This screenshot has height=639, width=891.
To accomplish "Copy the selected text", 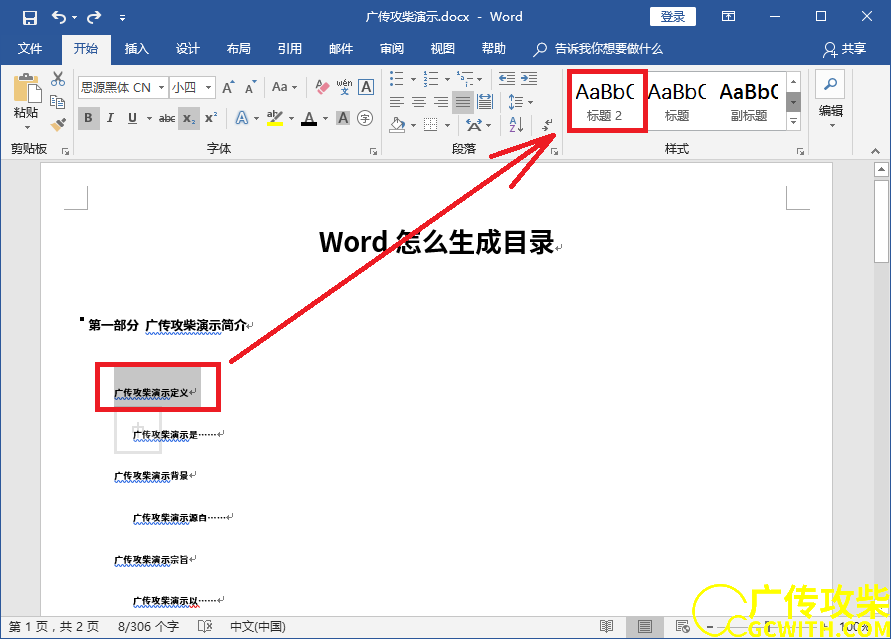I will coord(57,102).
